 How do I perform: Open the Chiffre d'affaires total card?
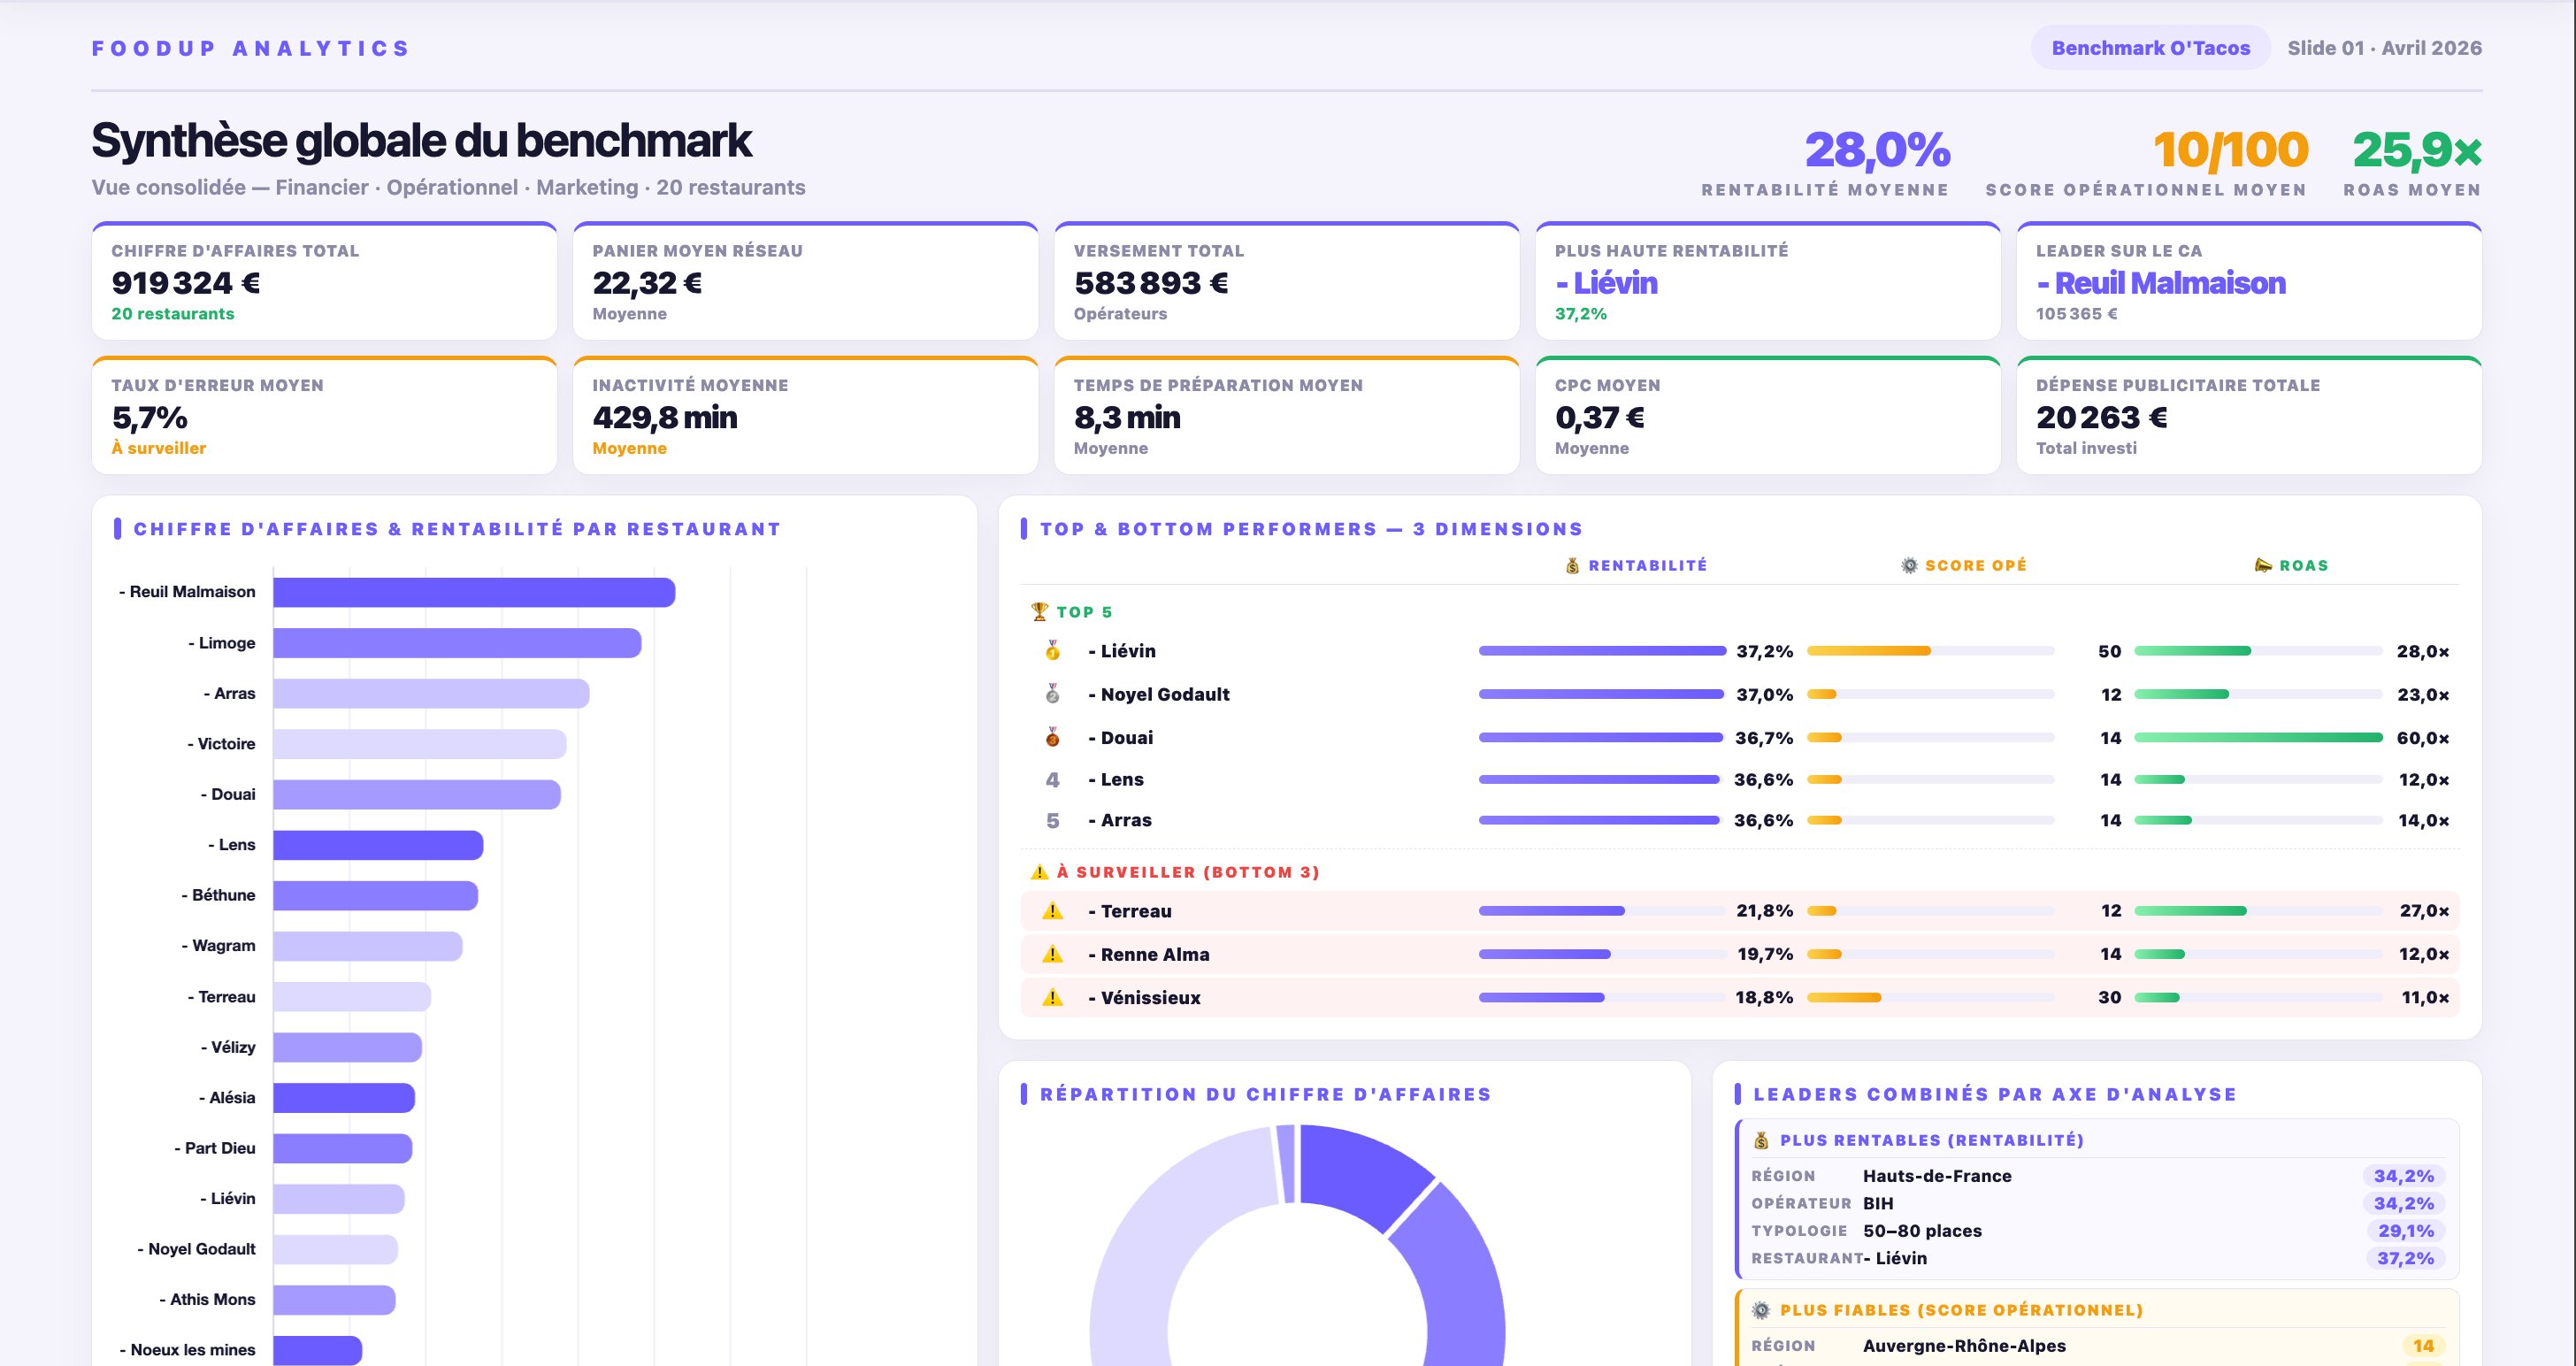(324, 281)
